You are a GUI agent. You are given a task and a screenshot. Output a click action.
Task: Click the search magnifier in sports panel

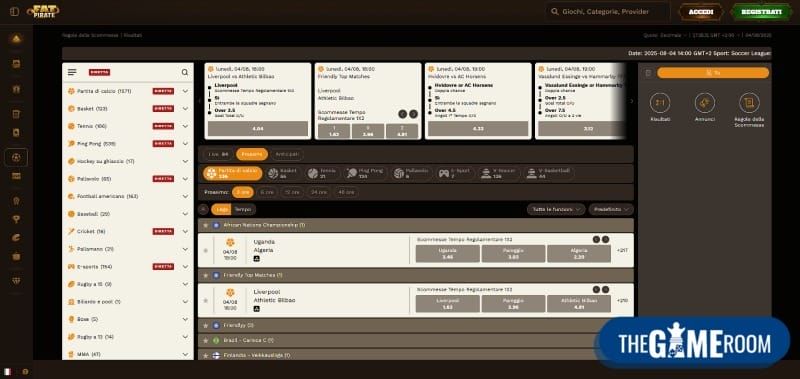pyautogui.click(x=185, y=72)
